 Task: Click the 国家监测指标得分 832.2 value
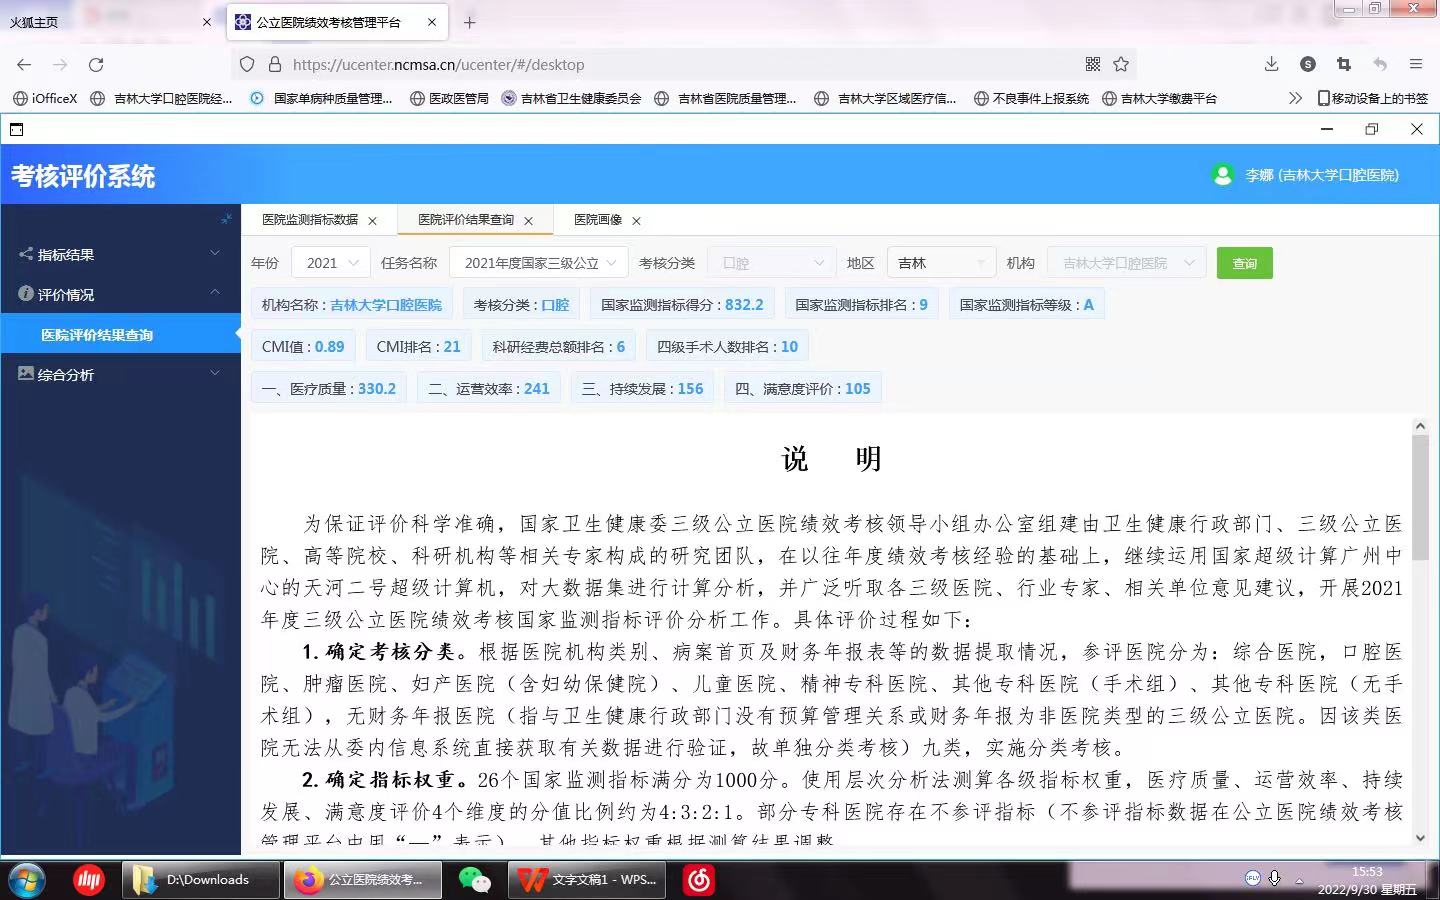[744, 305]
